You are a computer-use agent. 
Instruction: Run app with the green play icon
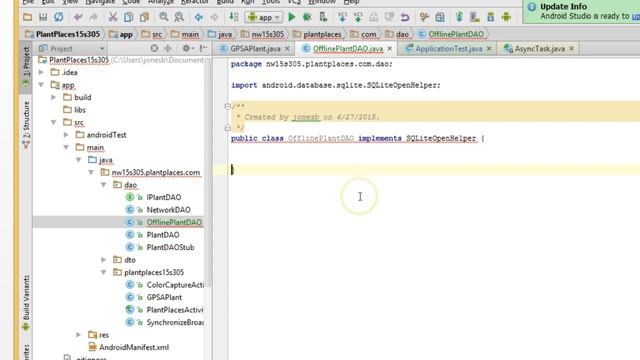[291, 17]
